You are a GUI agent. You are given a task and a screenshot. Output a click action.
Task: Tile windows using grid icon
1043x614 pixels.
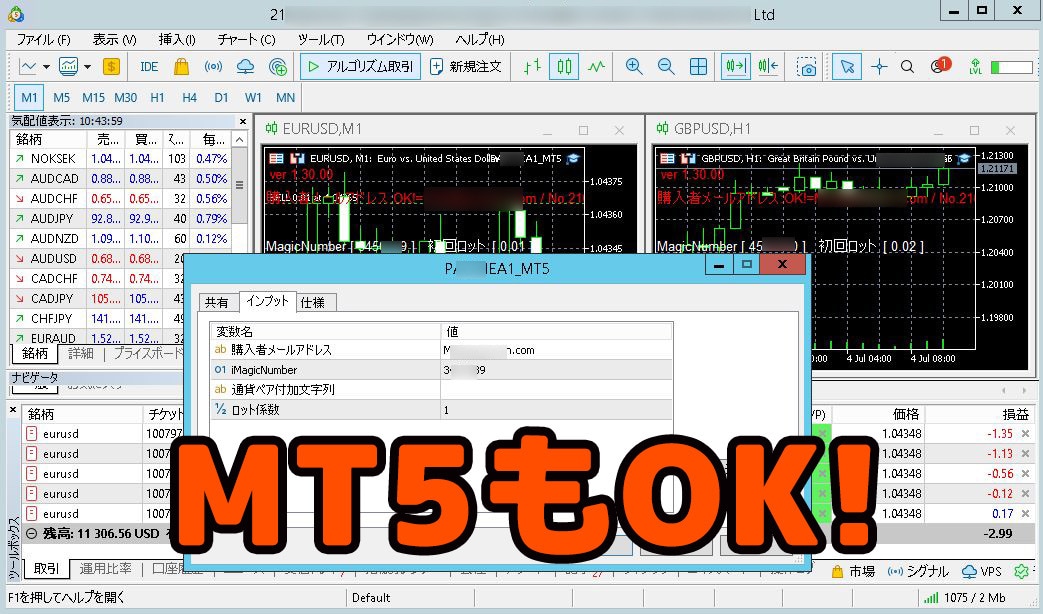pos(698,67)
